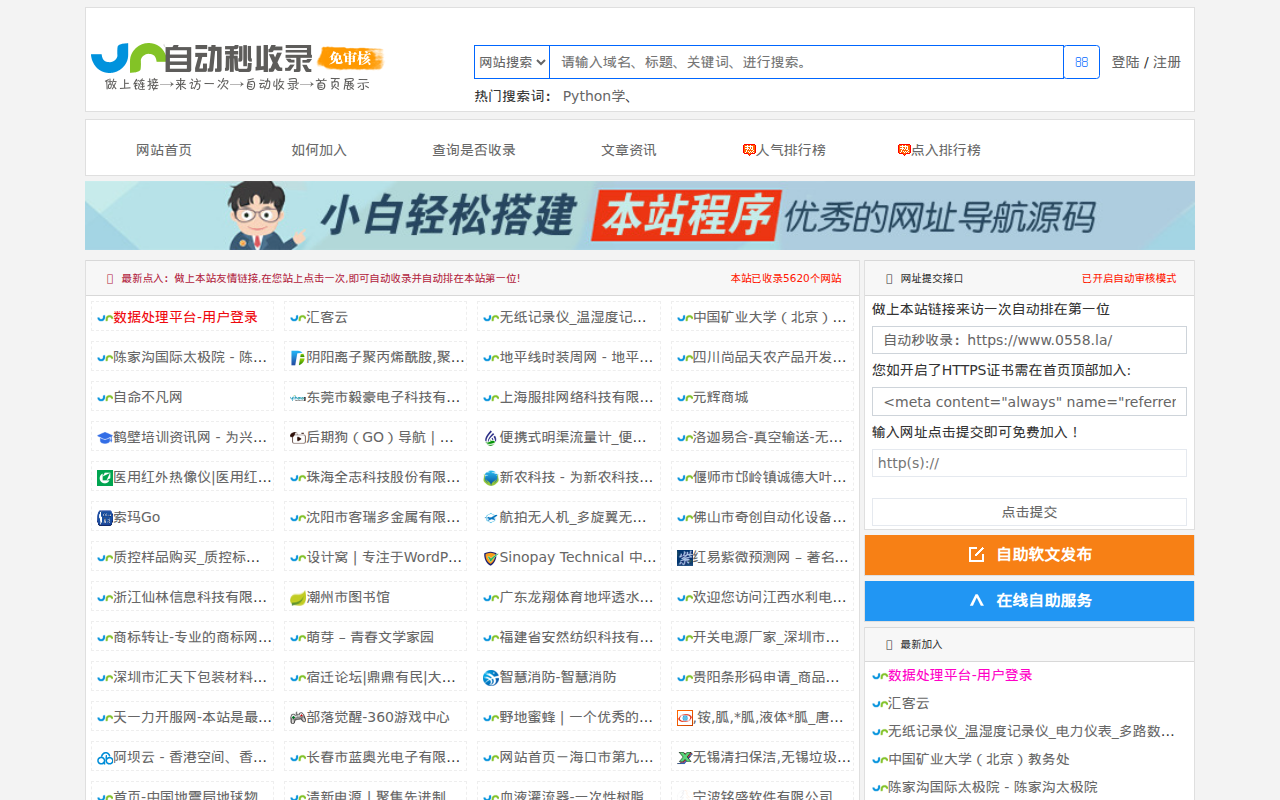Click the search button icon beside search field
The height and width of the screenshot is (800, 1280).
(1081, 62)
